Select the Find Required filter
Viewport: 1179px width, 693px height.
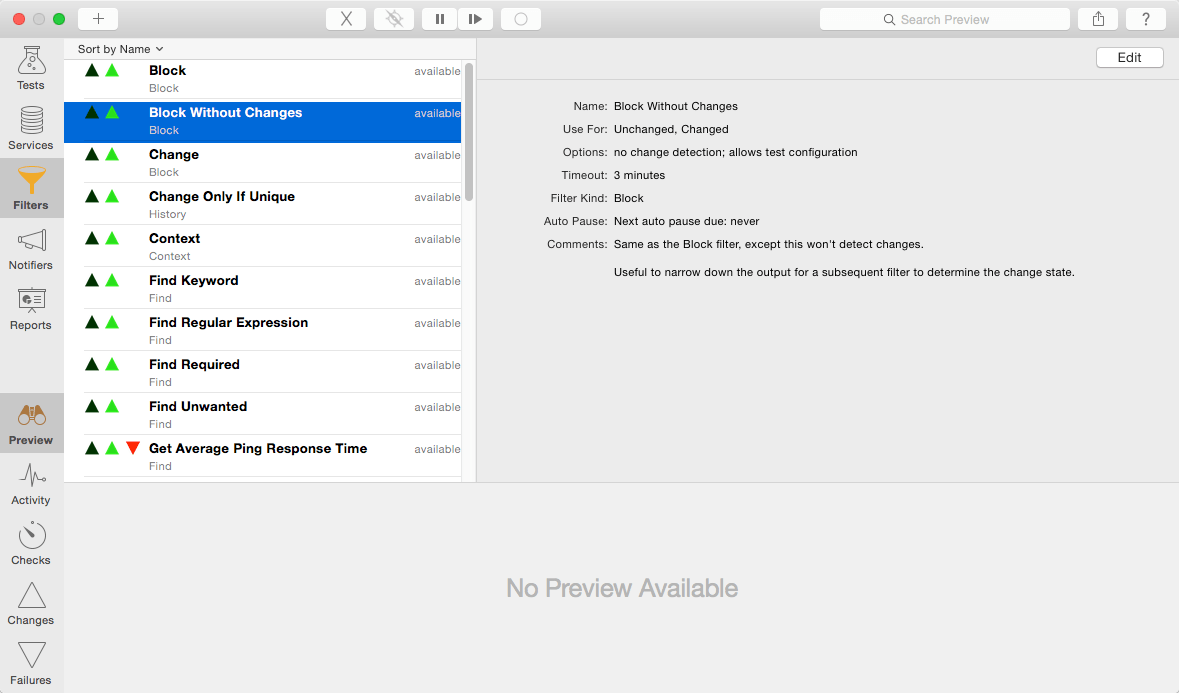coord(262,374)
